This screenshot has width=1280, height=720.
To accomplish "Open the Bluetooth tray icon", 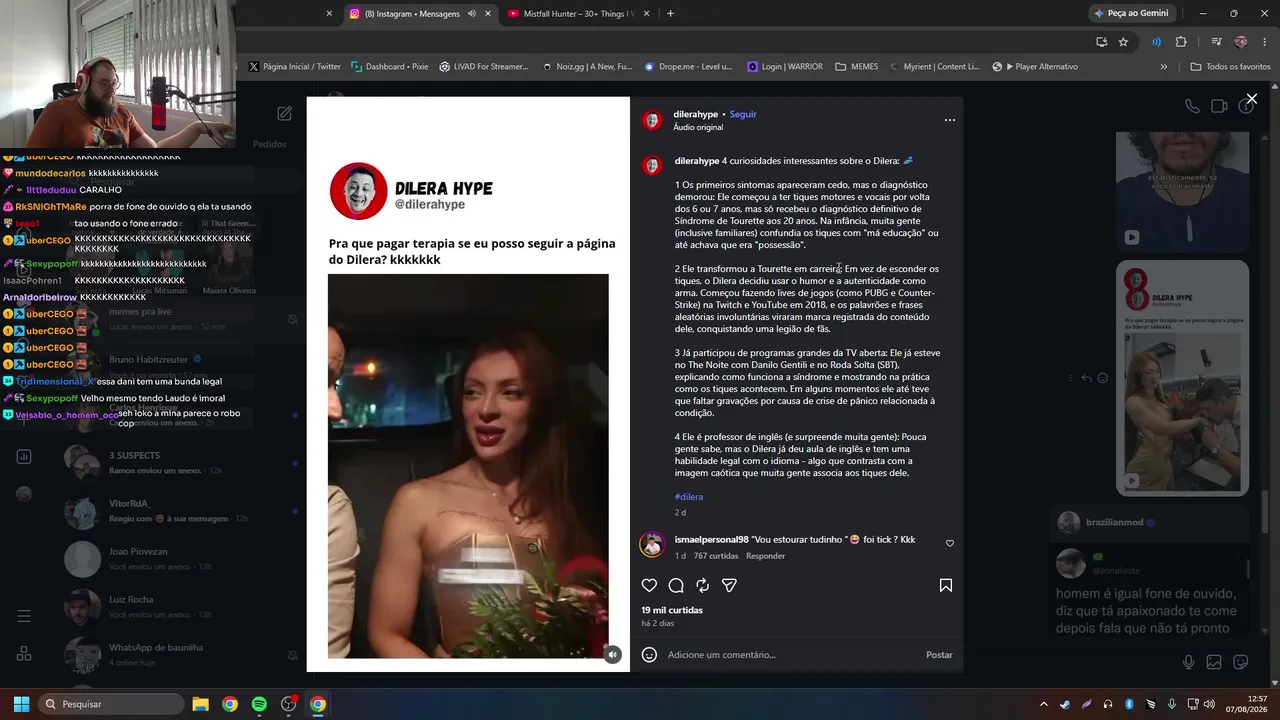I will tap(1128, 704).
